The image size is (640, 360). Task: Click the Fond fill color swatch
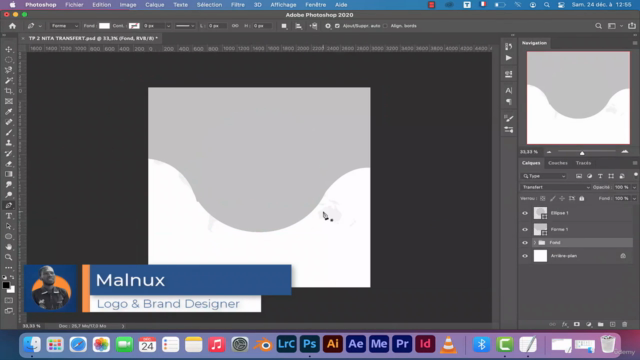pyautogui.click(x=104, y=26)
